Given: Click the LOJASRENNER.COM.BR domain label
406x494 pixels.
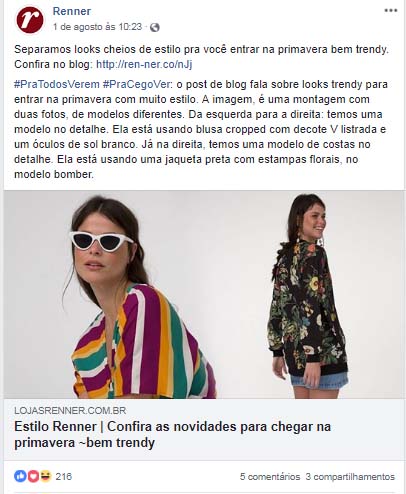Looking at the screenshot, I should coord(70,410).
